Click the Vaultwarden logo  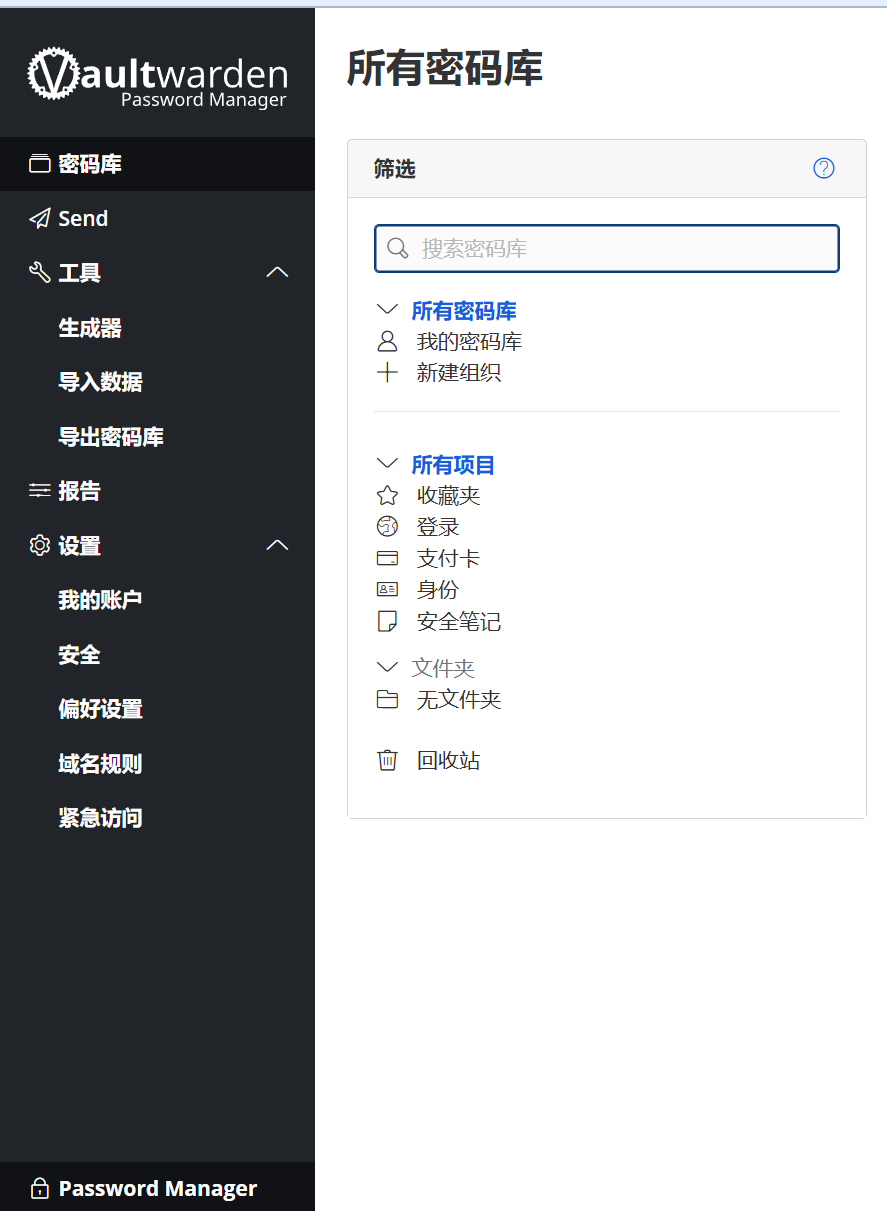pos(157,76)
